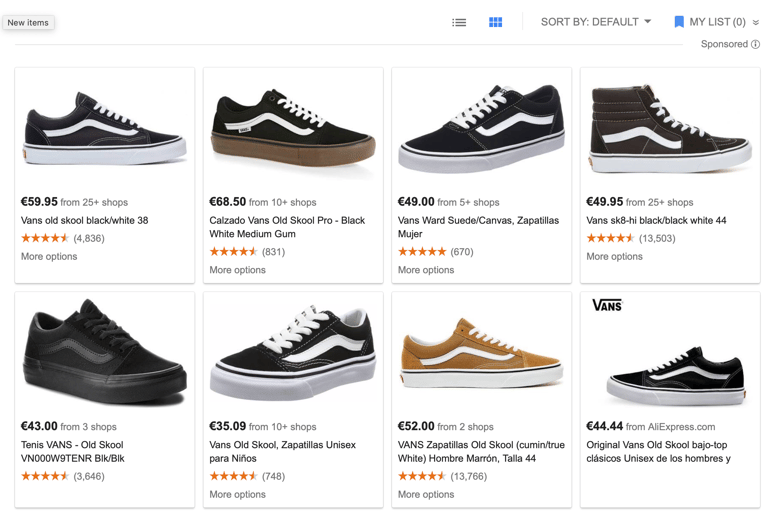This screenshot has height=515, width=772.
Task: Switch to list view icon
Action: pyautogui.click(x=459, y=22)
